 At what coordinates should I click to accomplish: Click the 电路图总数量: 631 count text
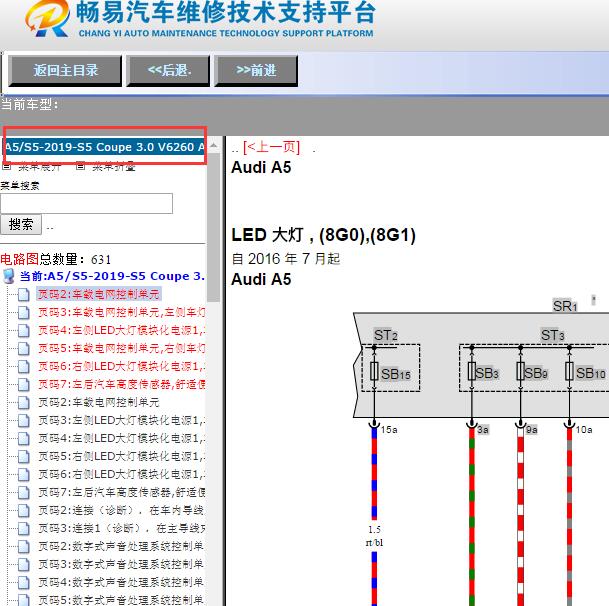[x=56, y=259]
